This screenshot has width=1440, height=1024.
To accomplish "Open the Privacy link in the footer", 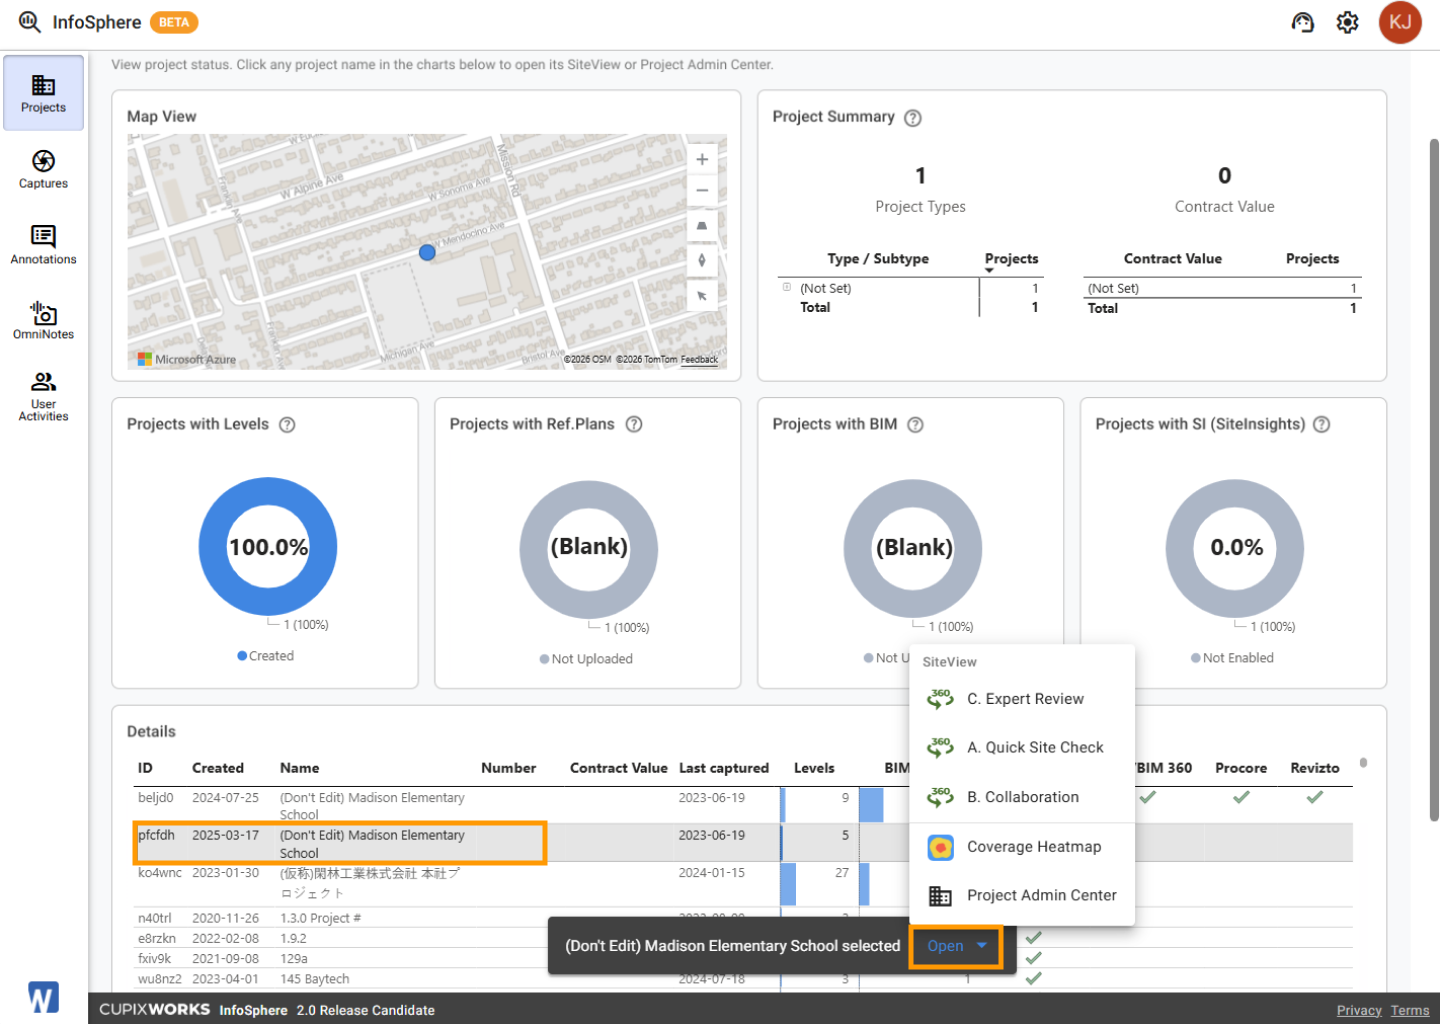I will pyautogui.click(x=1359, y=1011).
